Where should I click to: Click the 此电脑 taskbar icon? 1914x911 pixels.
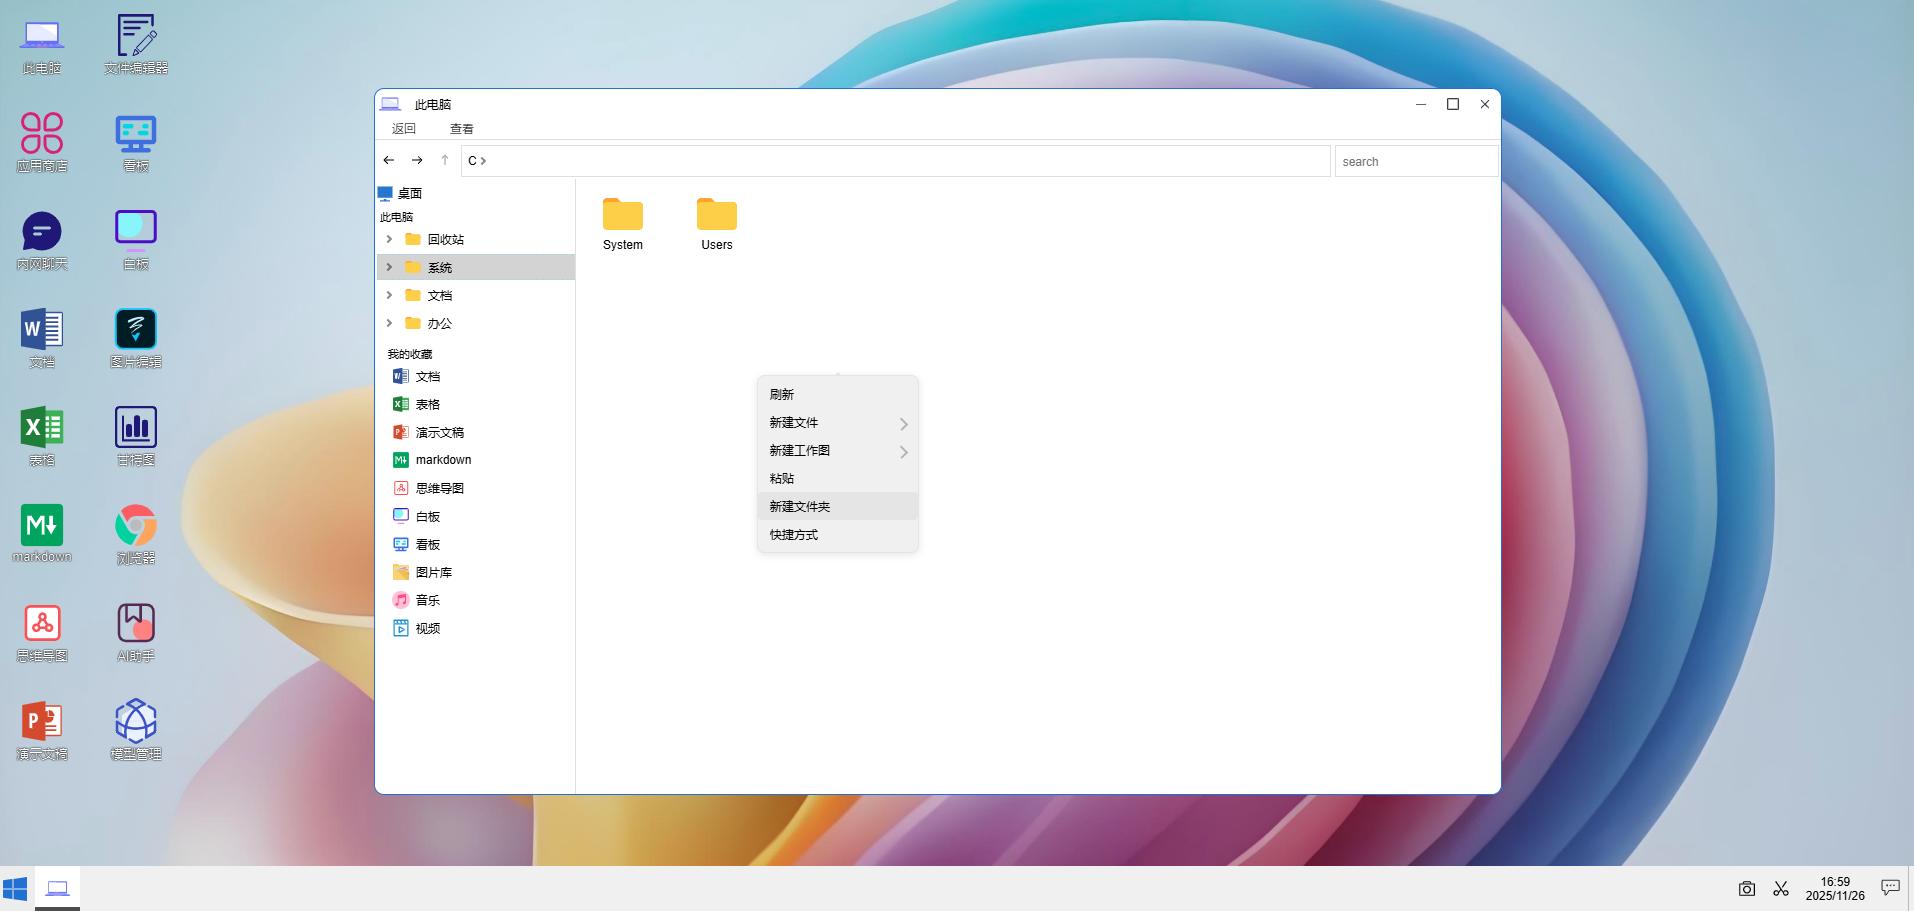click(x=57, y=888)
